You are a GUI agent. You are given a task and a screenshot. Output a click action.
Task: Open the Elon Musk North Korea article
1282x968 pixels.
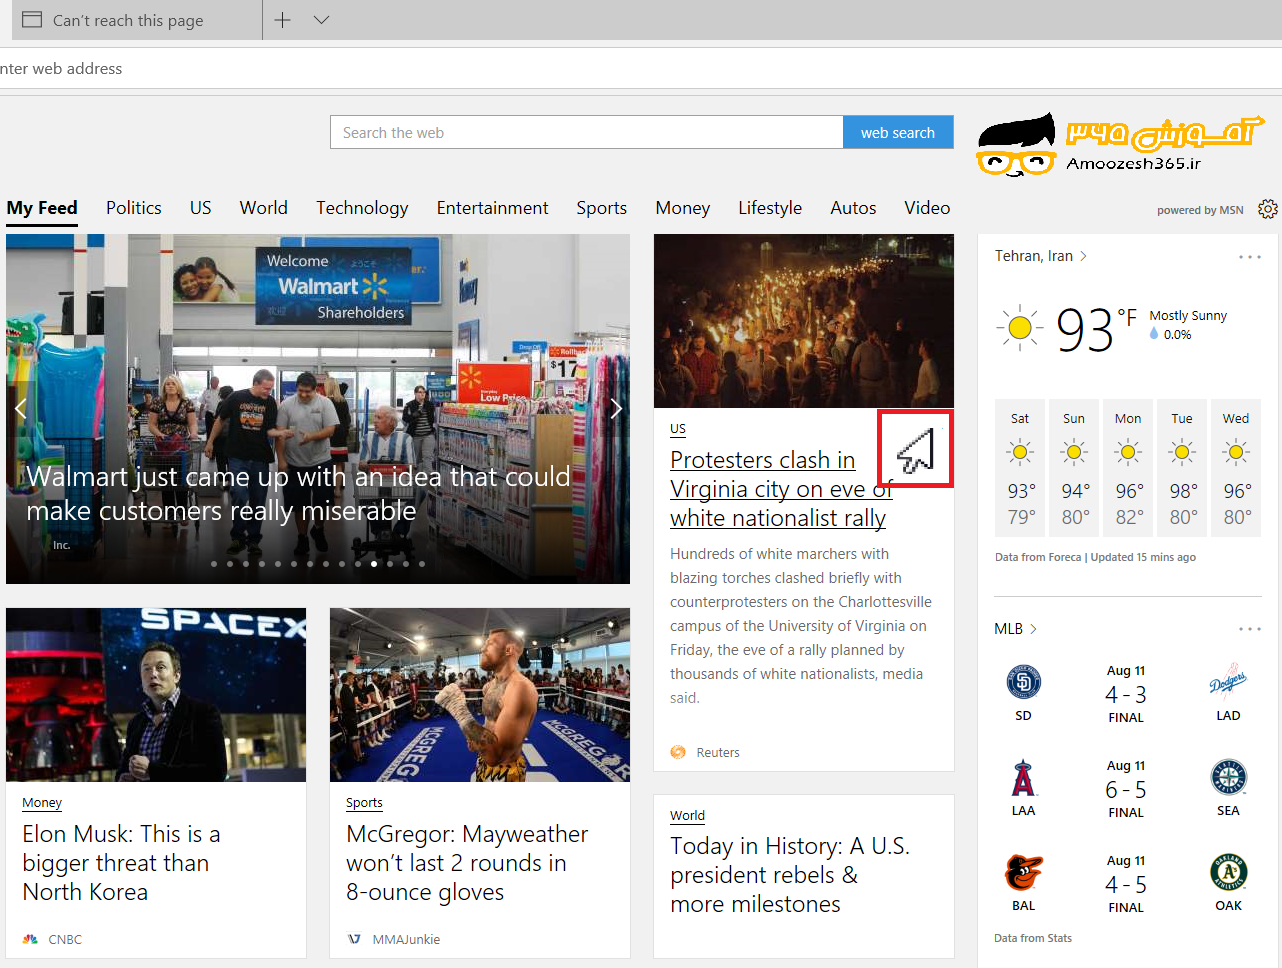(121, 863)
